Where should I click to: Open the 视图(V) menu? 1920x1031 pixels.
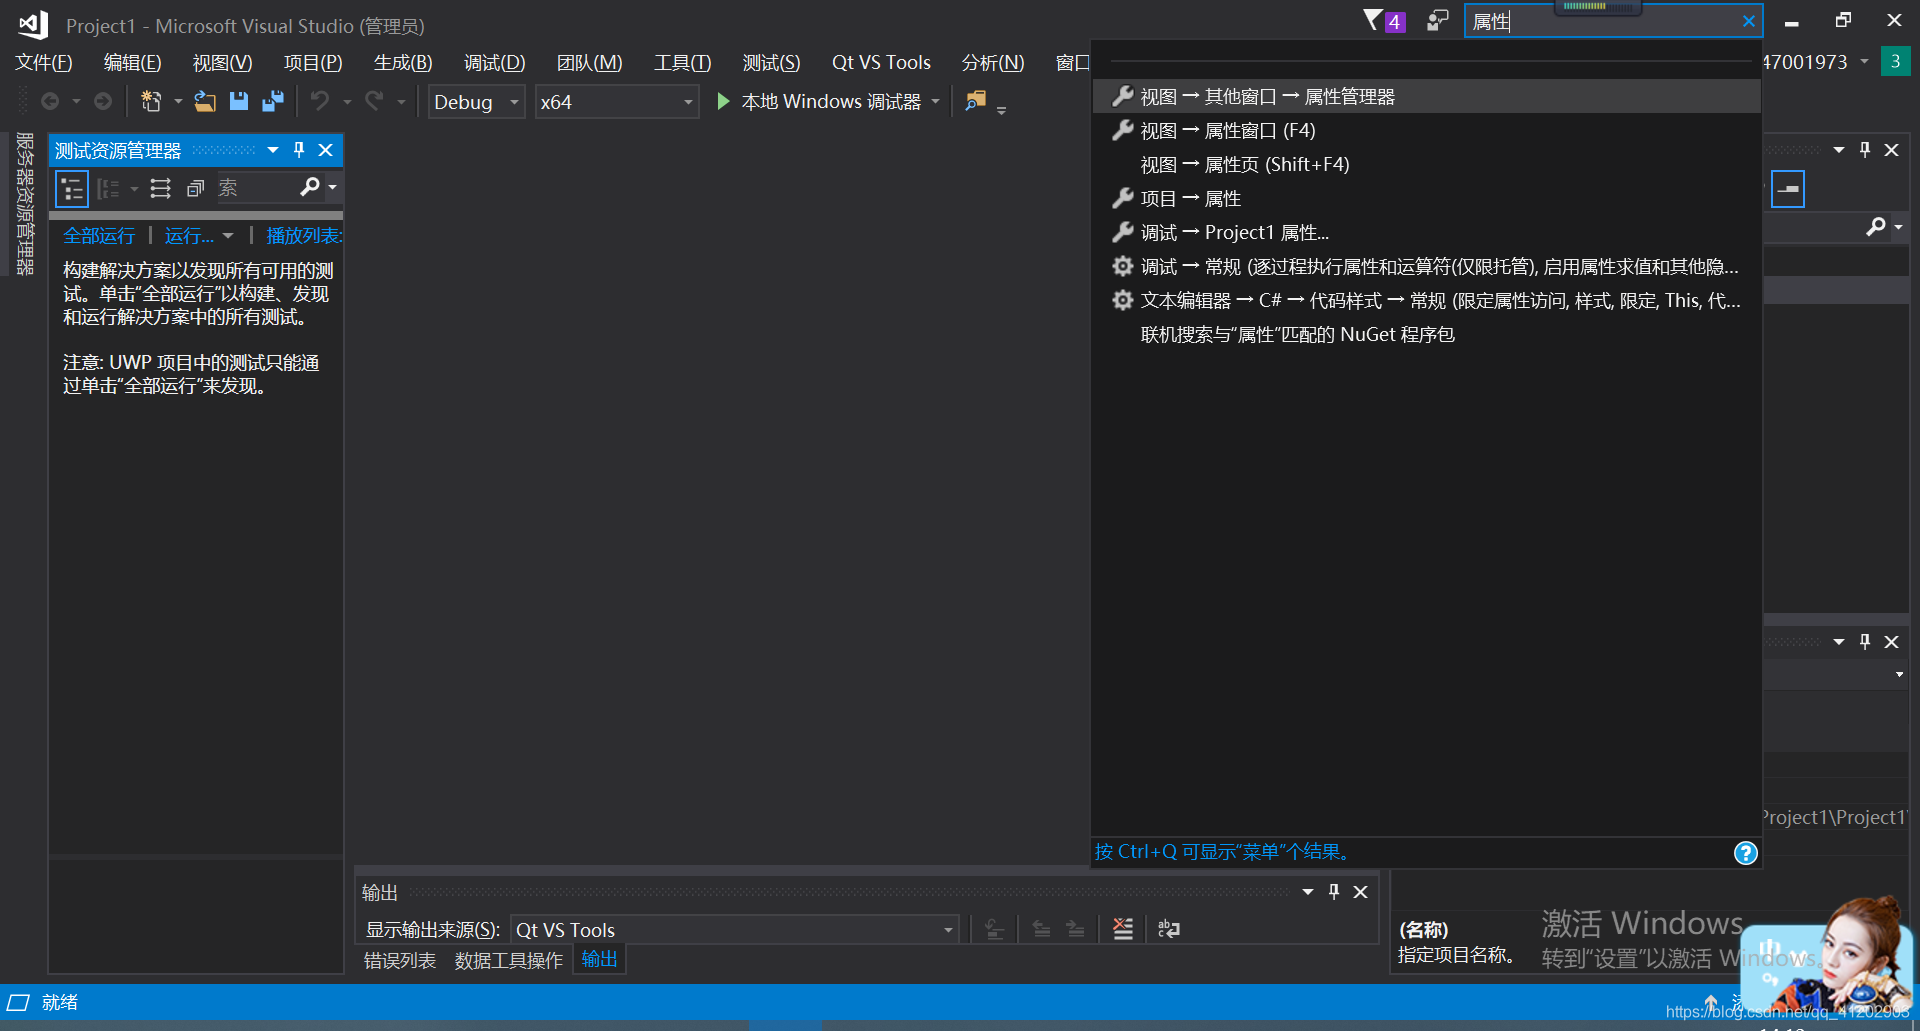[x=222, y=63]
